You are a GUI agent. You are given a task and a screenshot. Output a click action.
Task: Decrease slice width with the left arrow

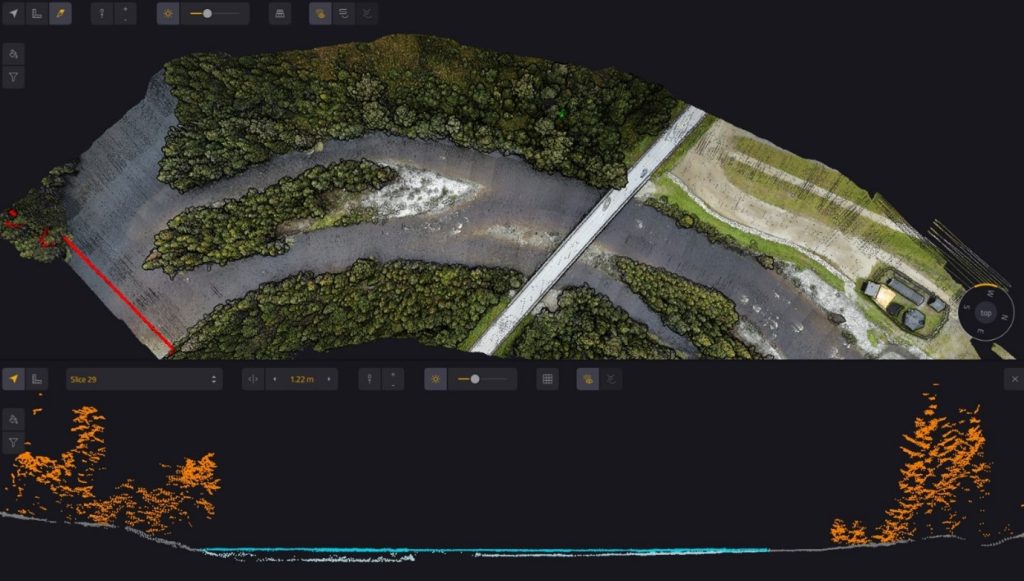[274, 379]
